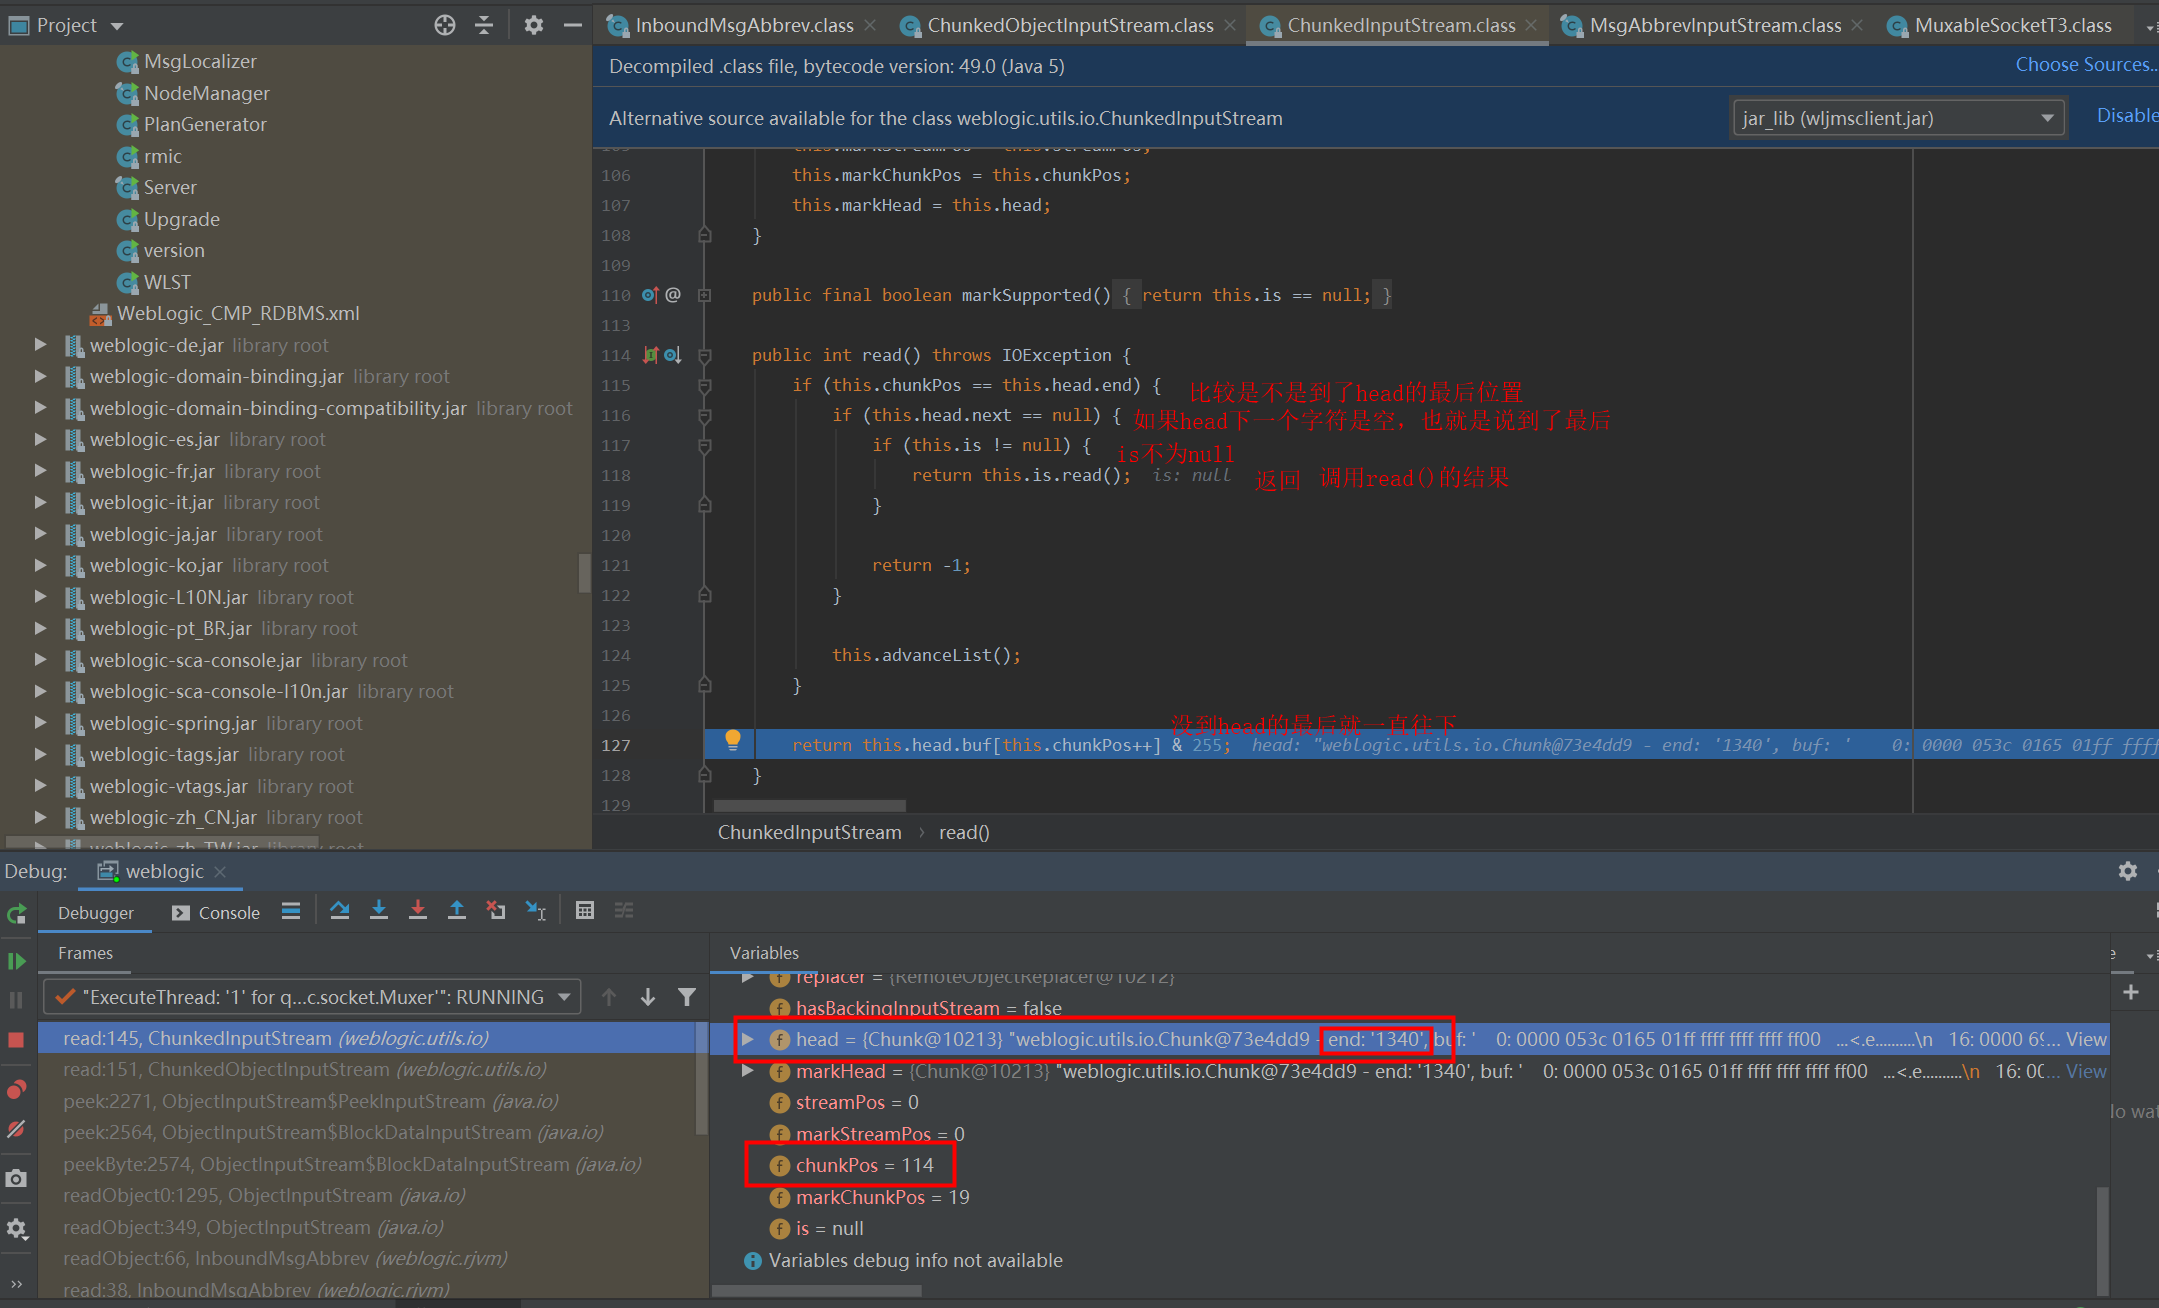The height and width of the screenshot is (1308, 2159).
Task: Hide the Project tool window
Action: (x=573, y=25)
